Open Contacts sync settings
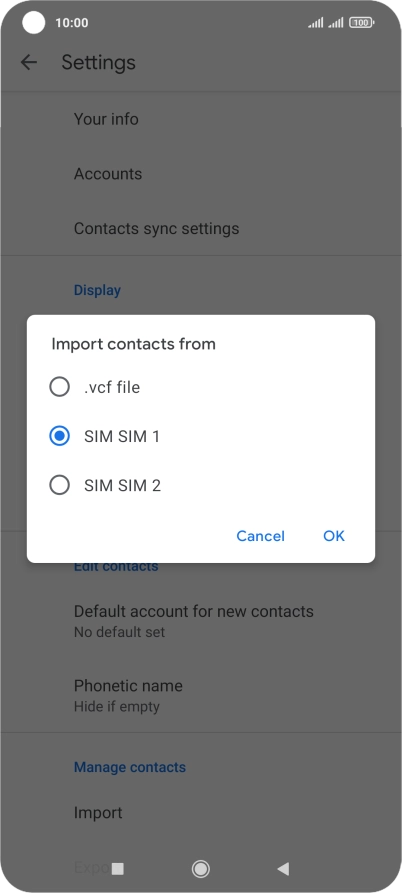Viewport: 402px width, 893px height. click(201, 228)
